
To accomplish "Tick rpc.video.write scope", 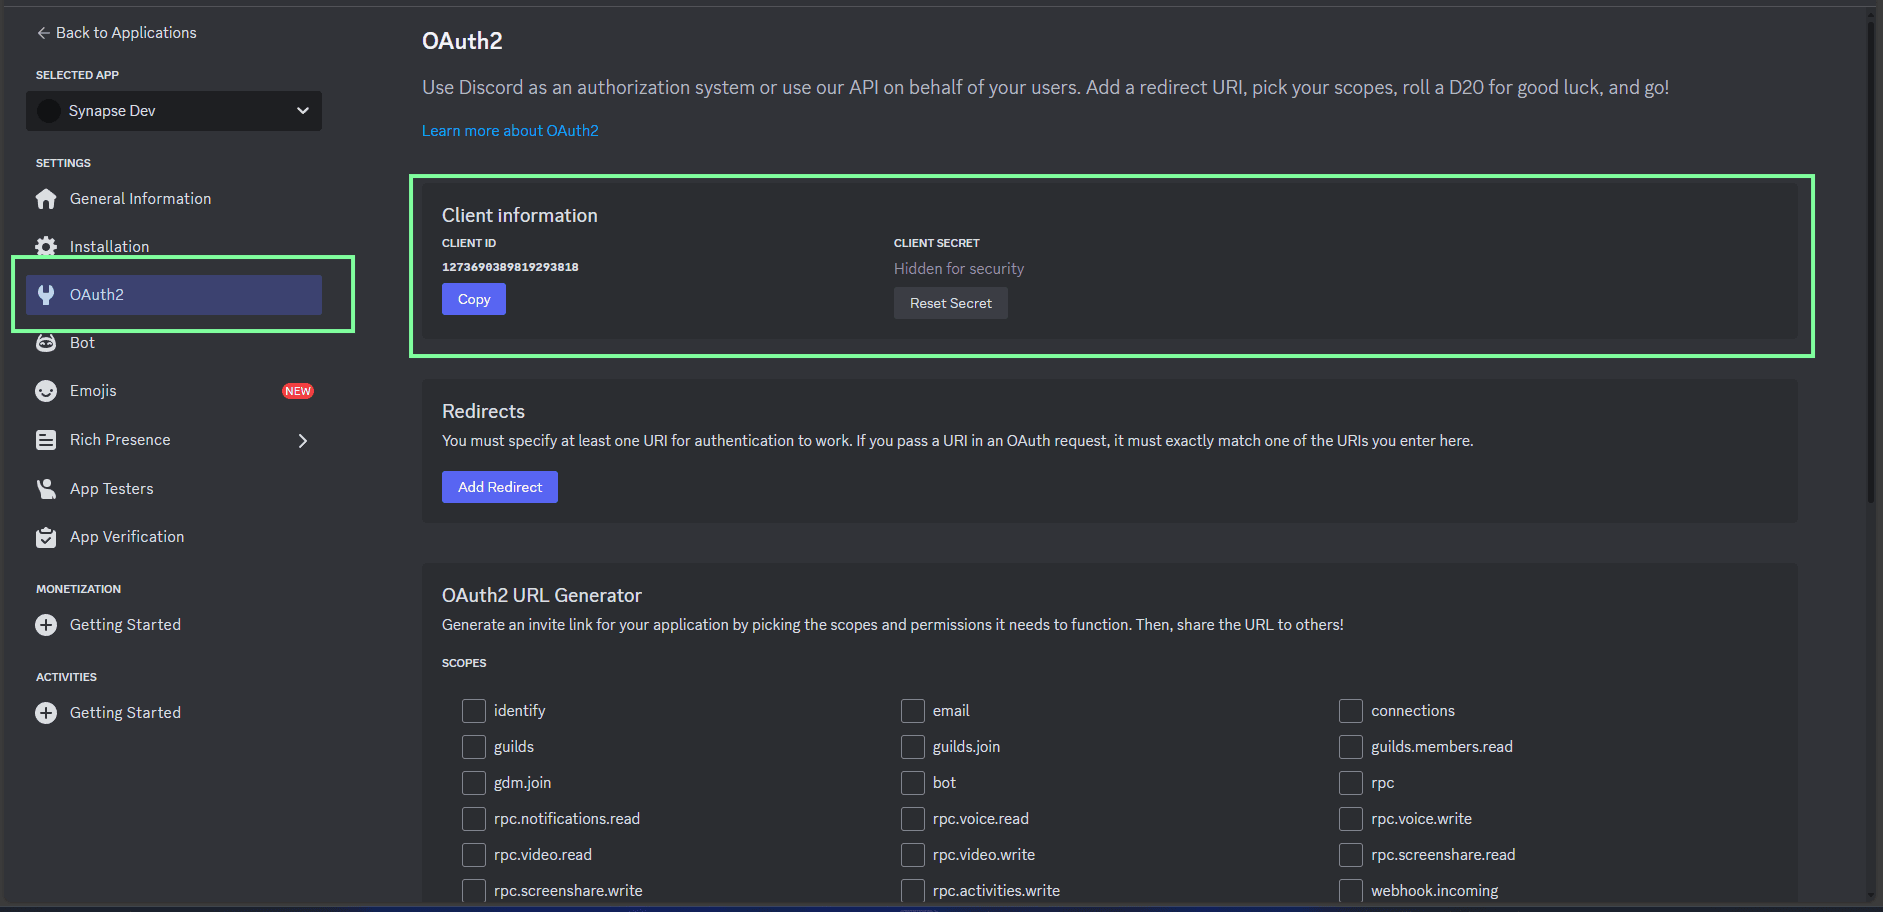I will tap(913, 855).
